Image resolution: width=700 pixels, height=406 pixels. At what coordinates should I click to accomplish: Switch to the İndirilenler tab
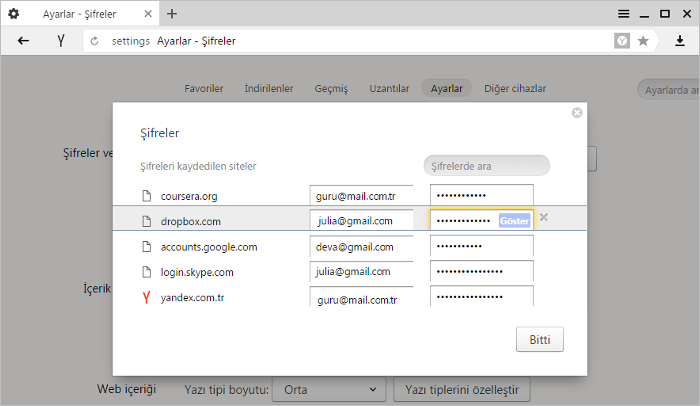click(x=269, y=88)
